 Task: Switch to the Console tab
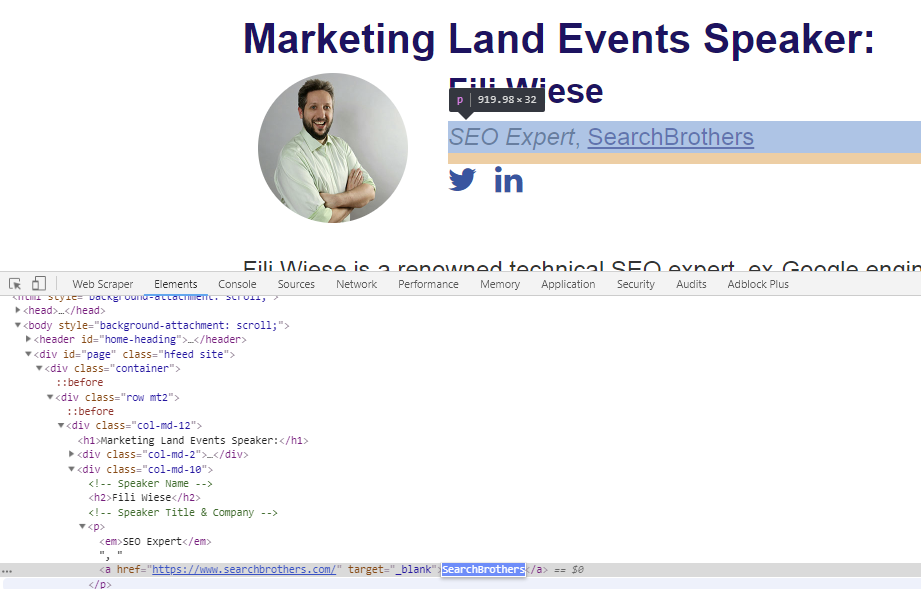tap(237, 284)
